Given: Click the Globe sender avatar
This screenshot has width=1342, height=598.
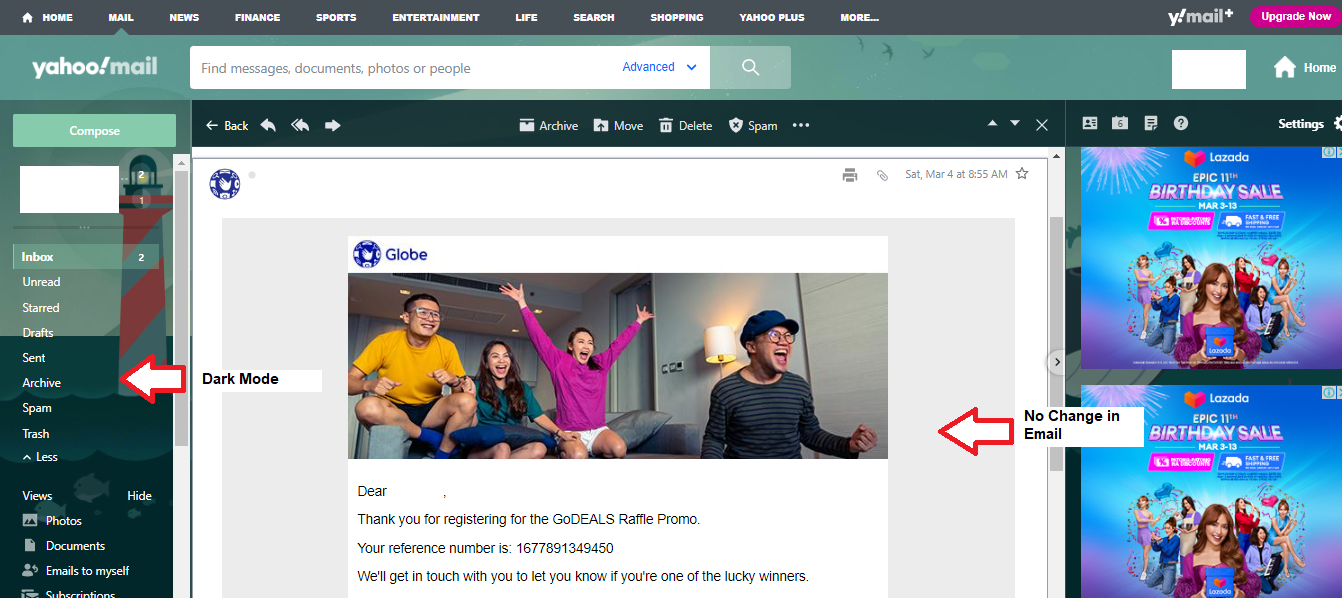Looking at the screenshot, I should pos(225,184).
